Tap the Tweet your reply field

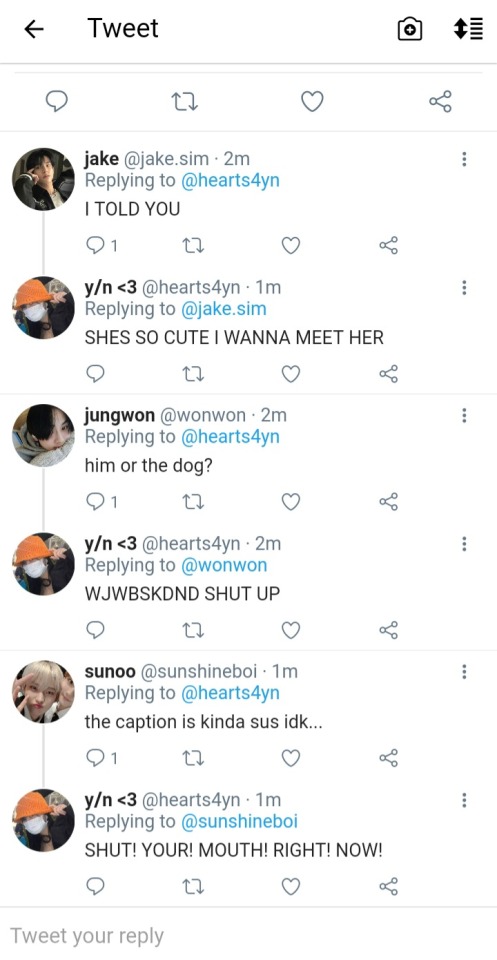[248, 936]
